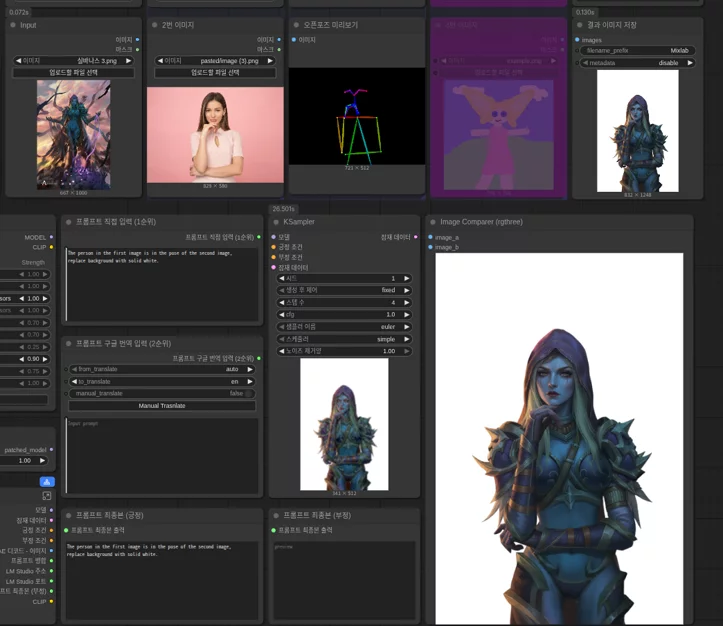Viewport: 723px width, 626px height.
Task: Toggle the 프롬프트 직접 입력 (1순위) node dot
Action: (69, 222)
